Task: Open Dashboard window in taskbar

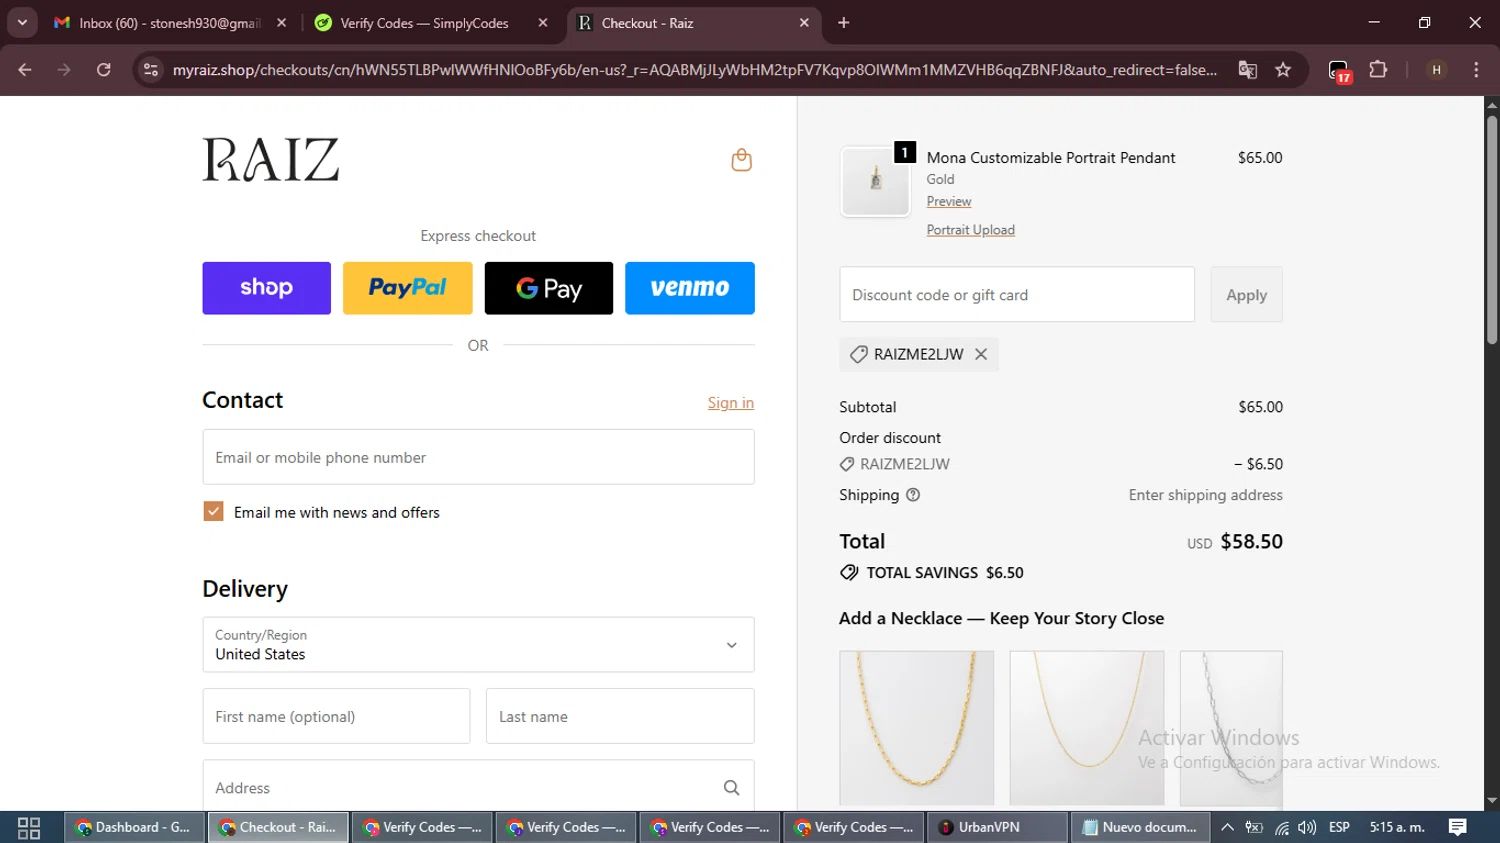Action: [x=134, y=827]
